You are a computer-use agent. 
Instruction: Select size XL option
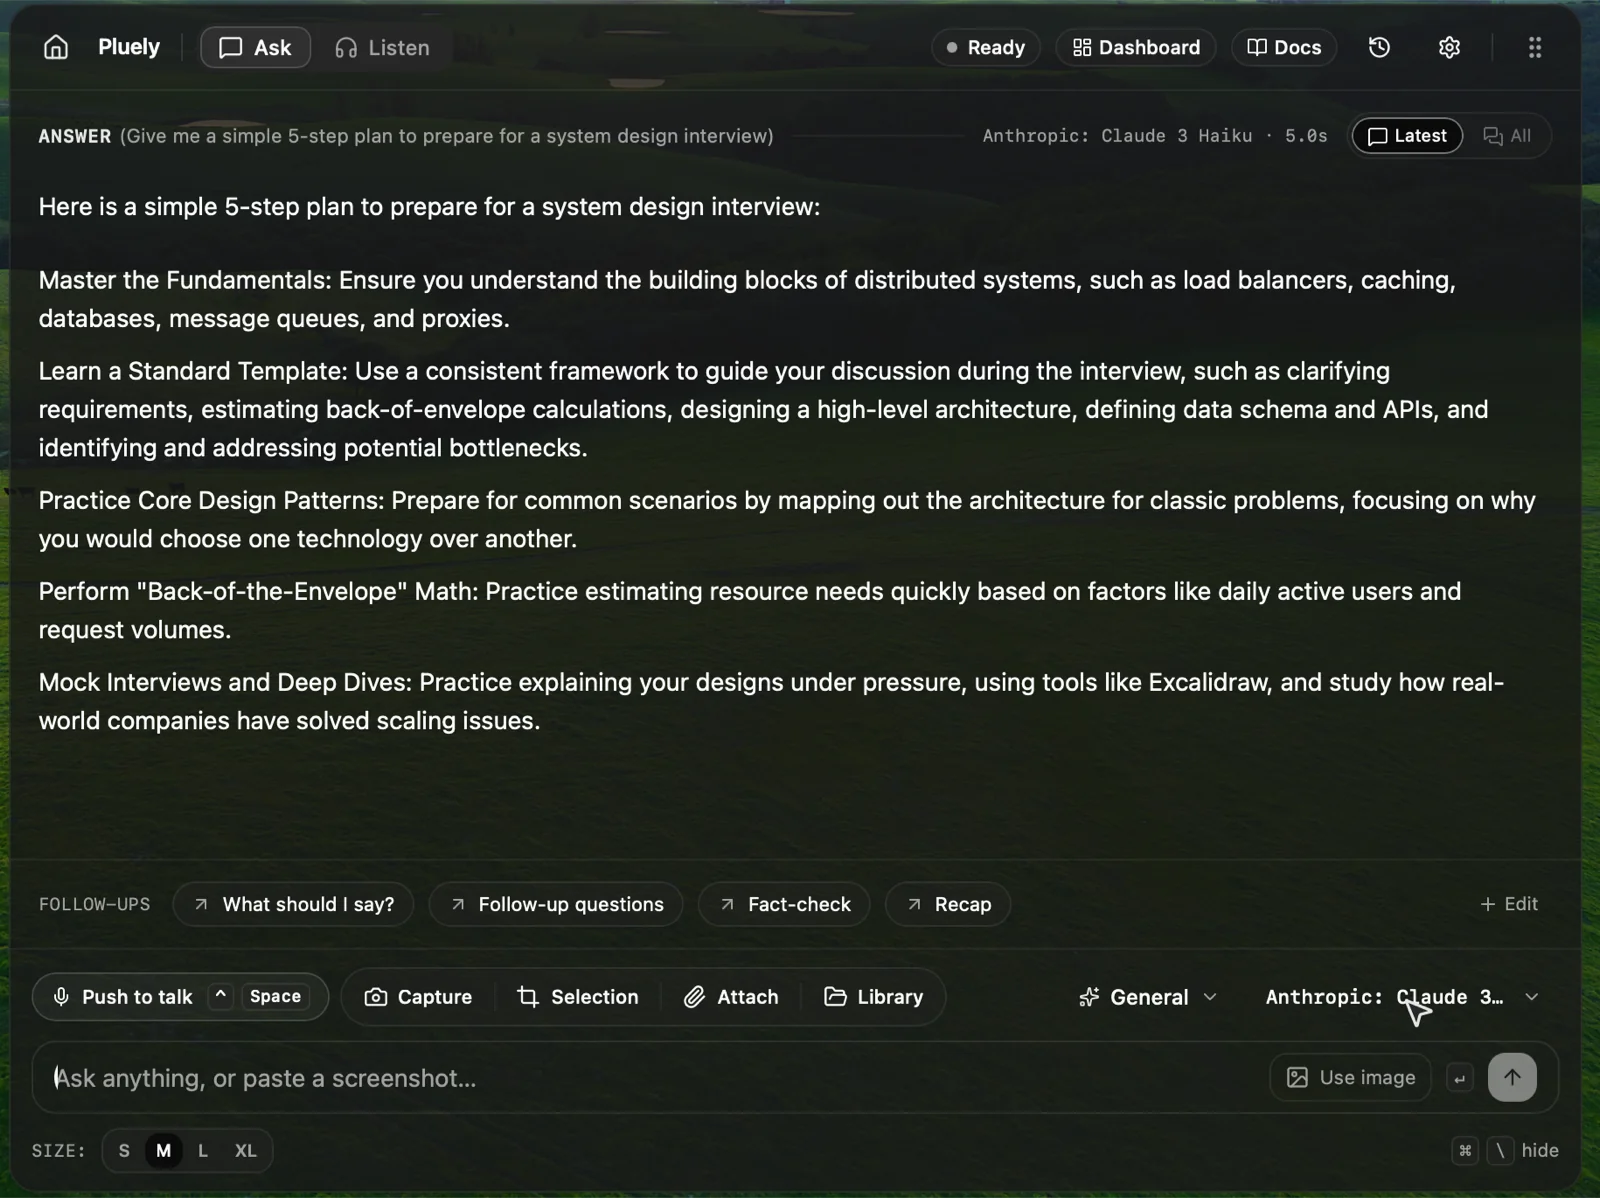pyautogui.click(x=245, y=1150)
